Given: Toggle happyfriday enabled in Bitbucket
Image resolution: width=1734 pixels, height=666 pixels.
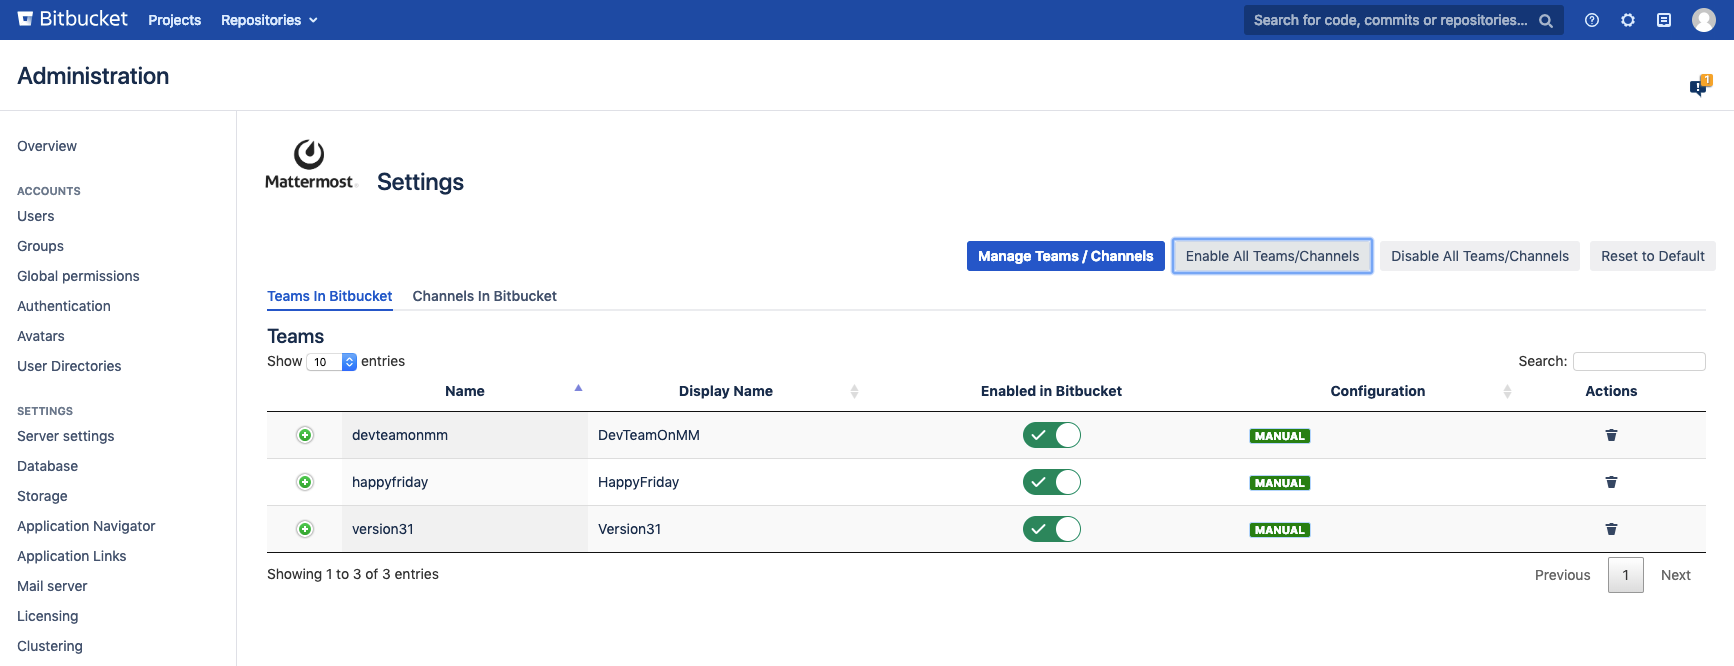Looking at the screenshot, I should (x=1051, y=482).
